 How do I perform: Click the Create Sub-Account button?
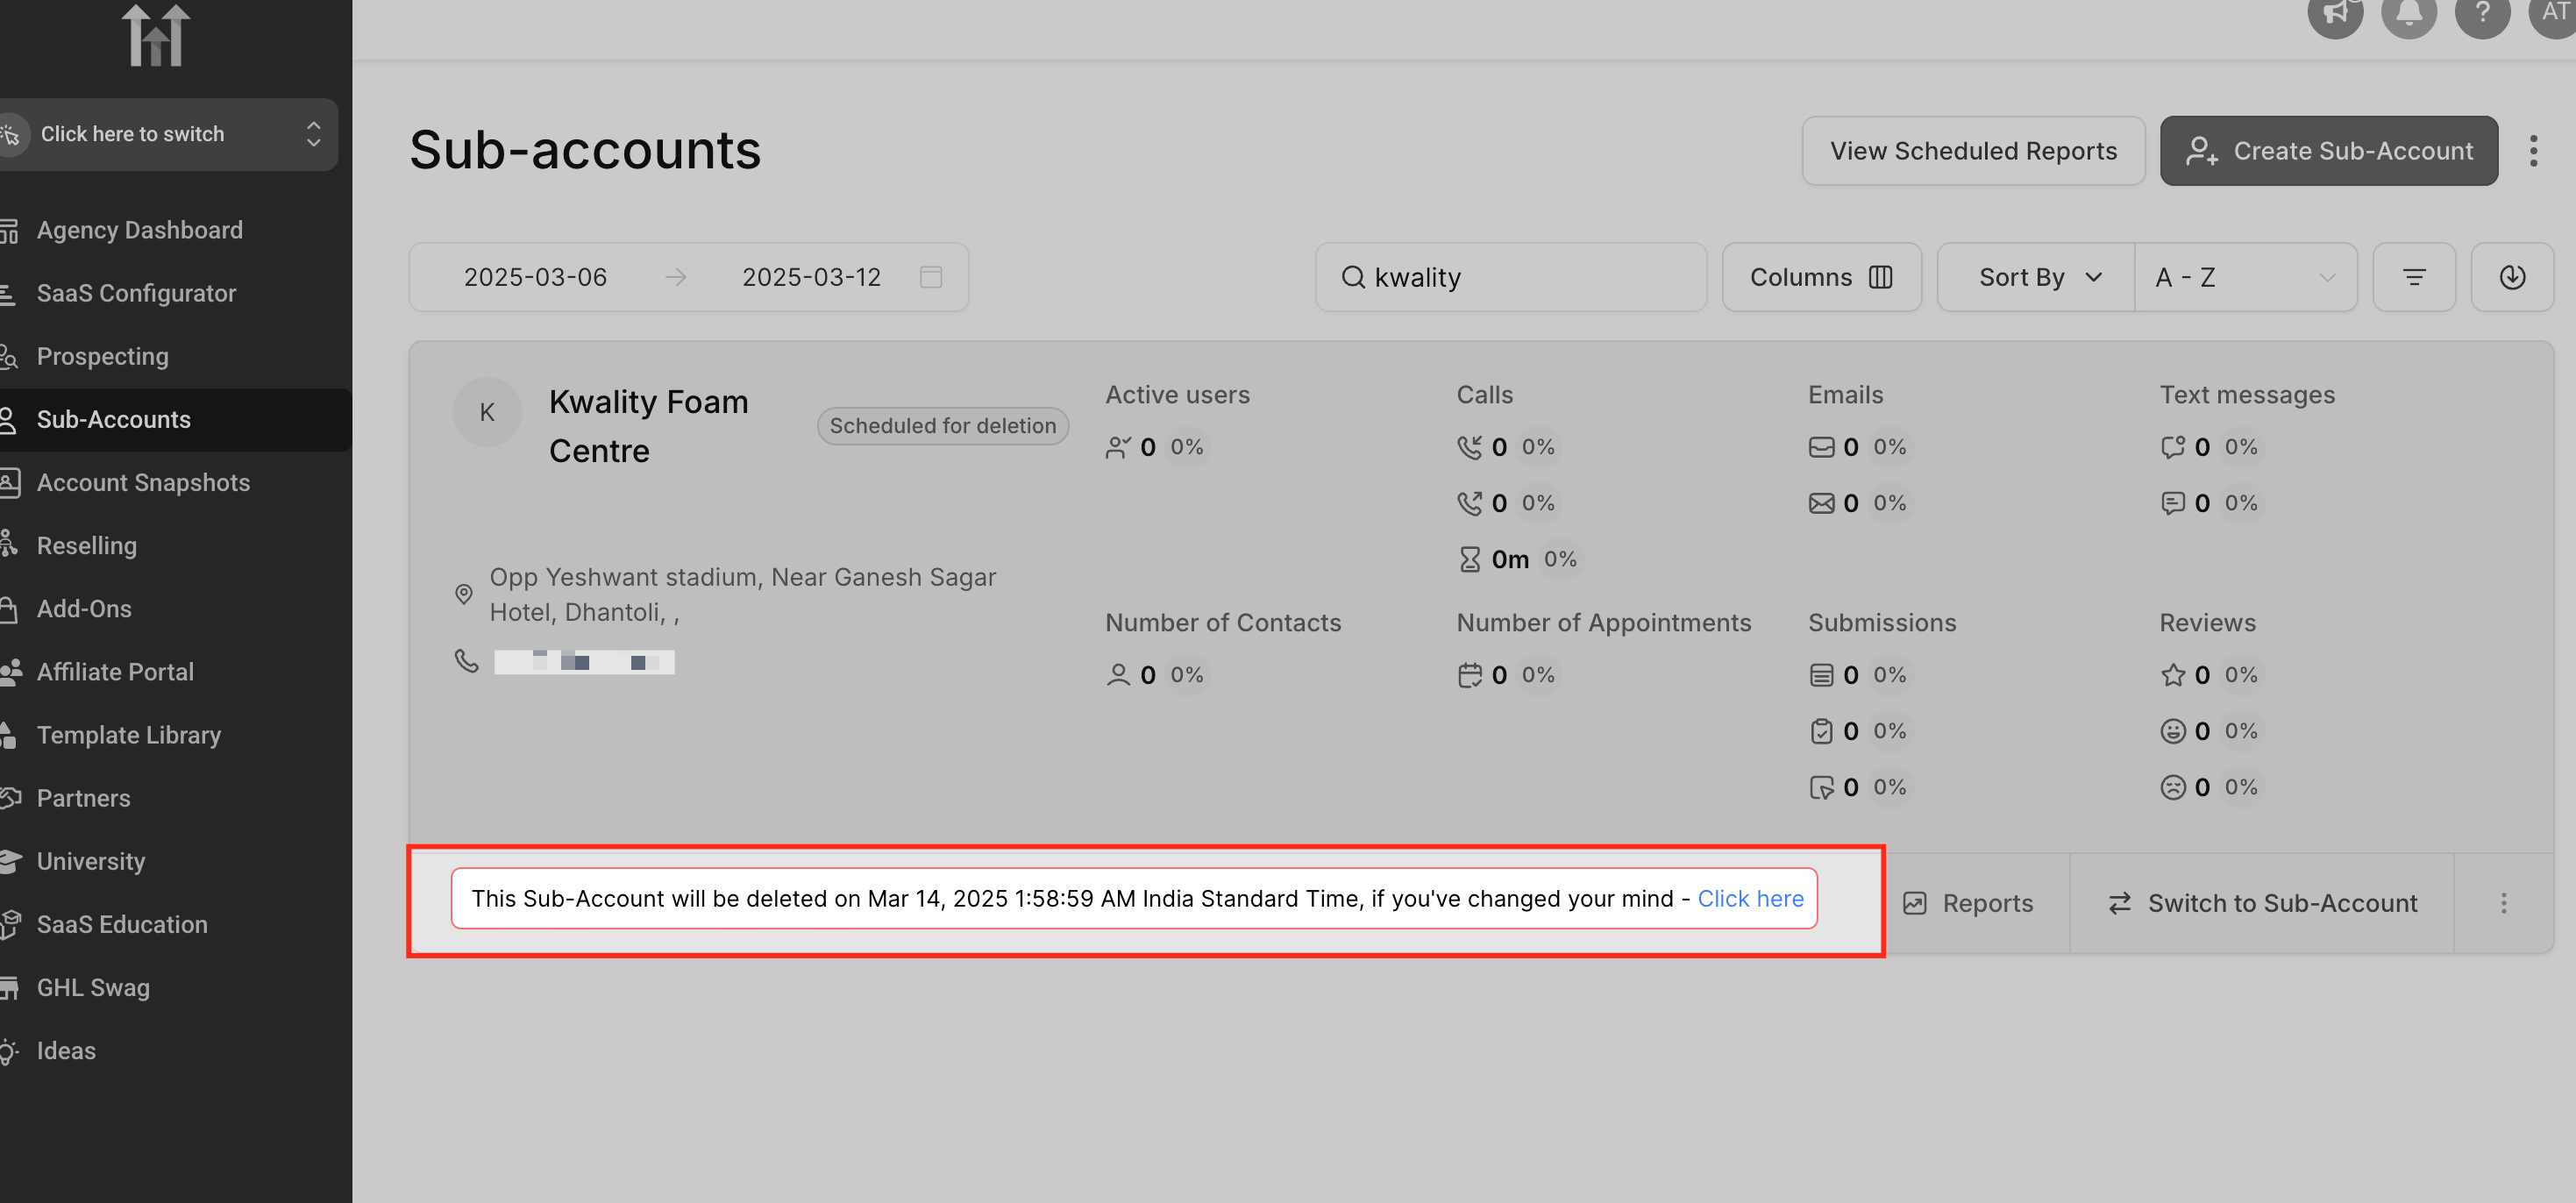(x=2328, y=151)
